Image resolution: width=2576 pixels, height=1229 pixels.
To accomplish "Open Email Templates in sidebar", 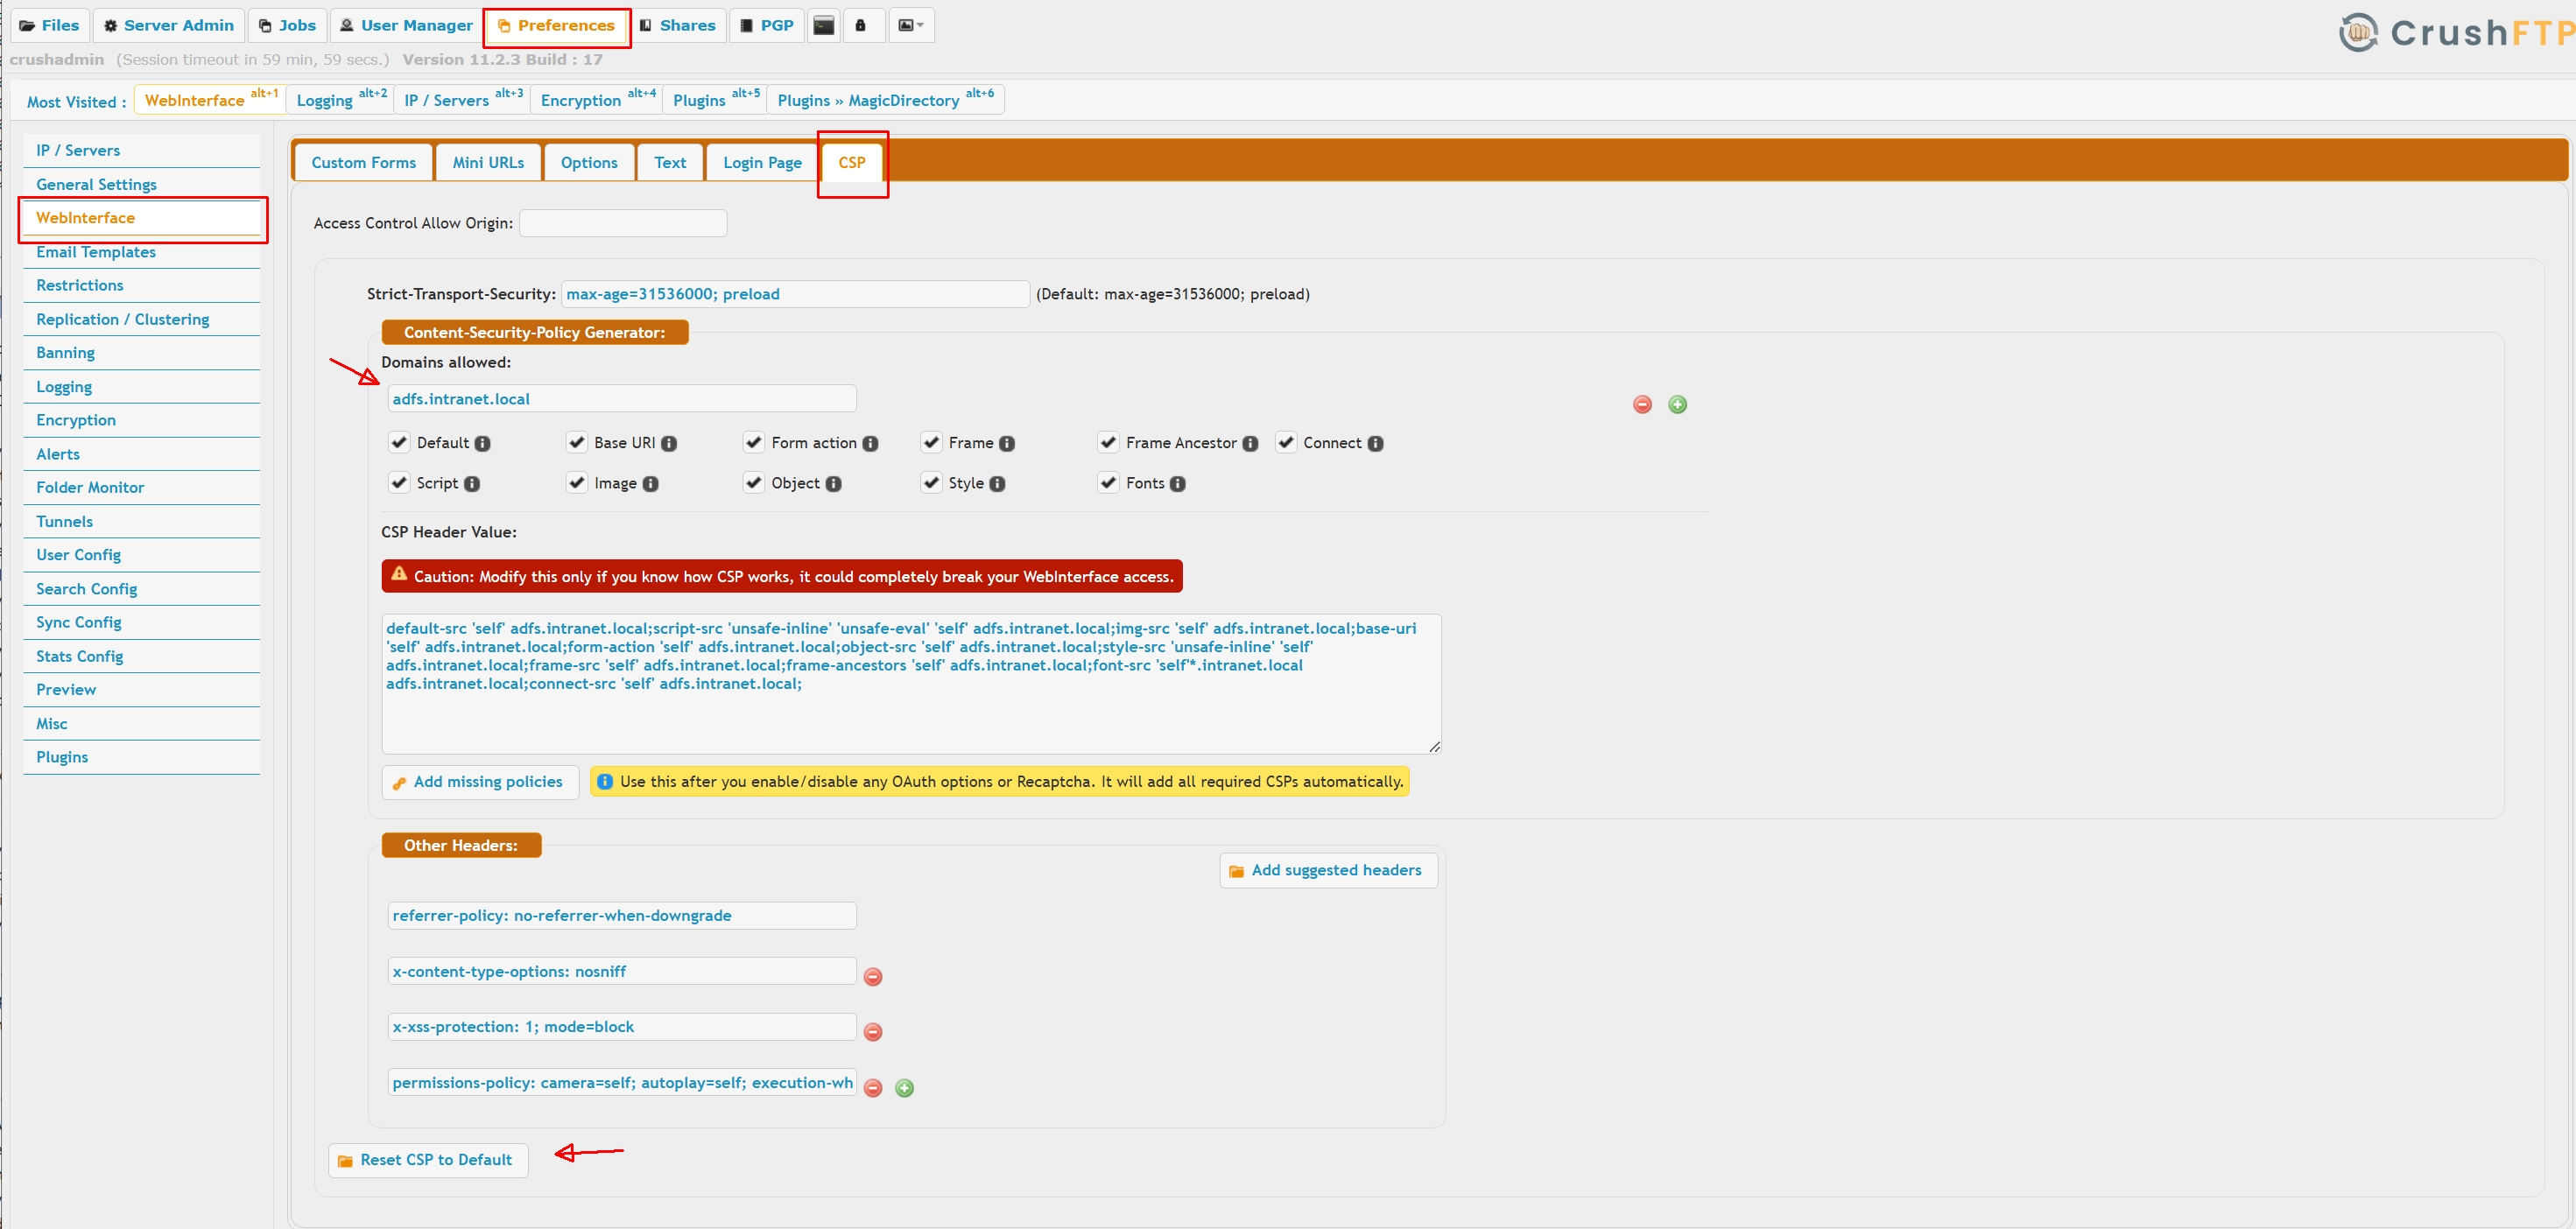I will point(142,252).
